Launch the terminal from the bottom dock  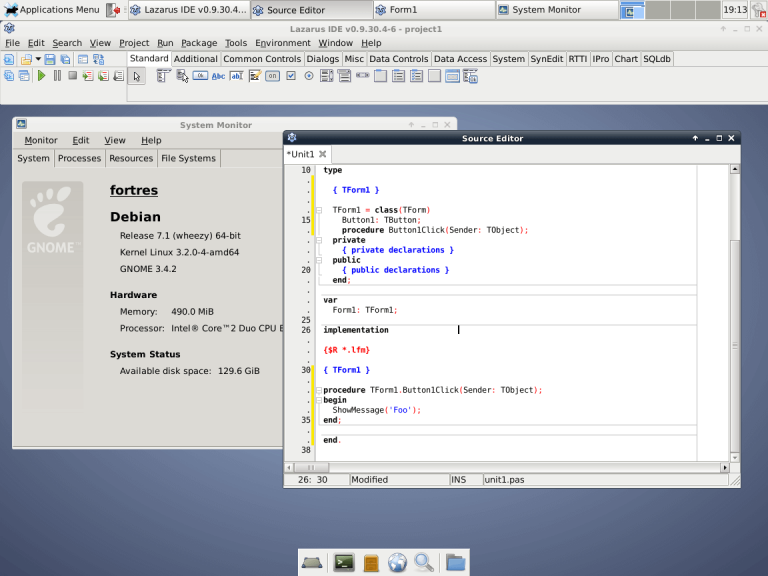tap(343, 562)
